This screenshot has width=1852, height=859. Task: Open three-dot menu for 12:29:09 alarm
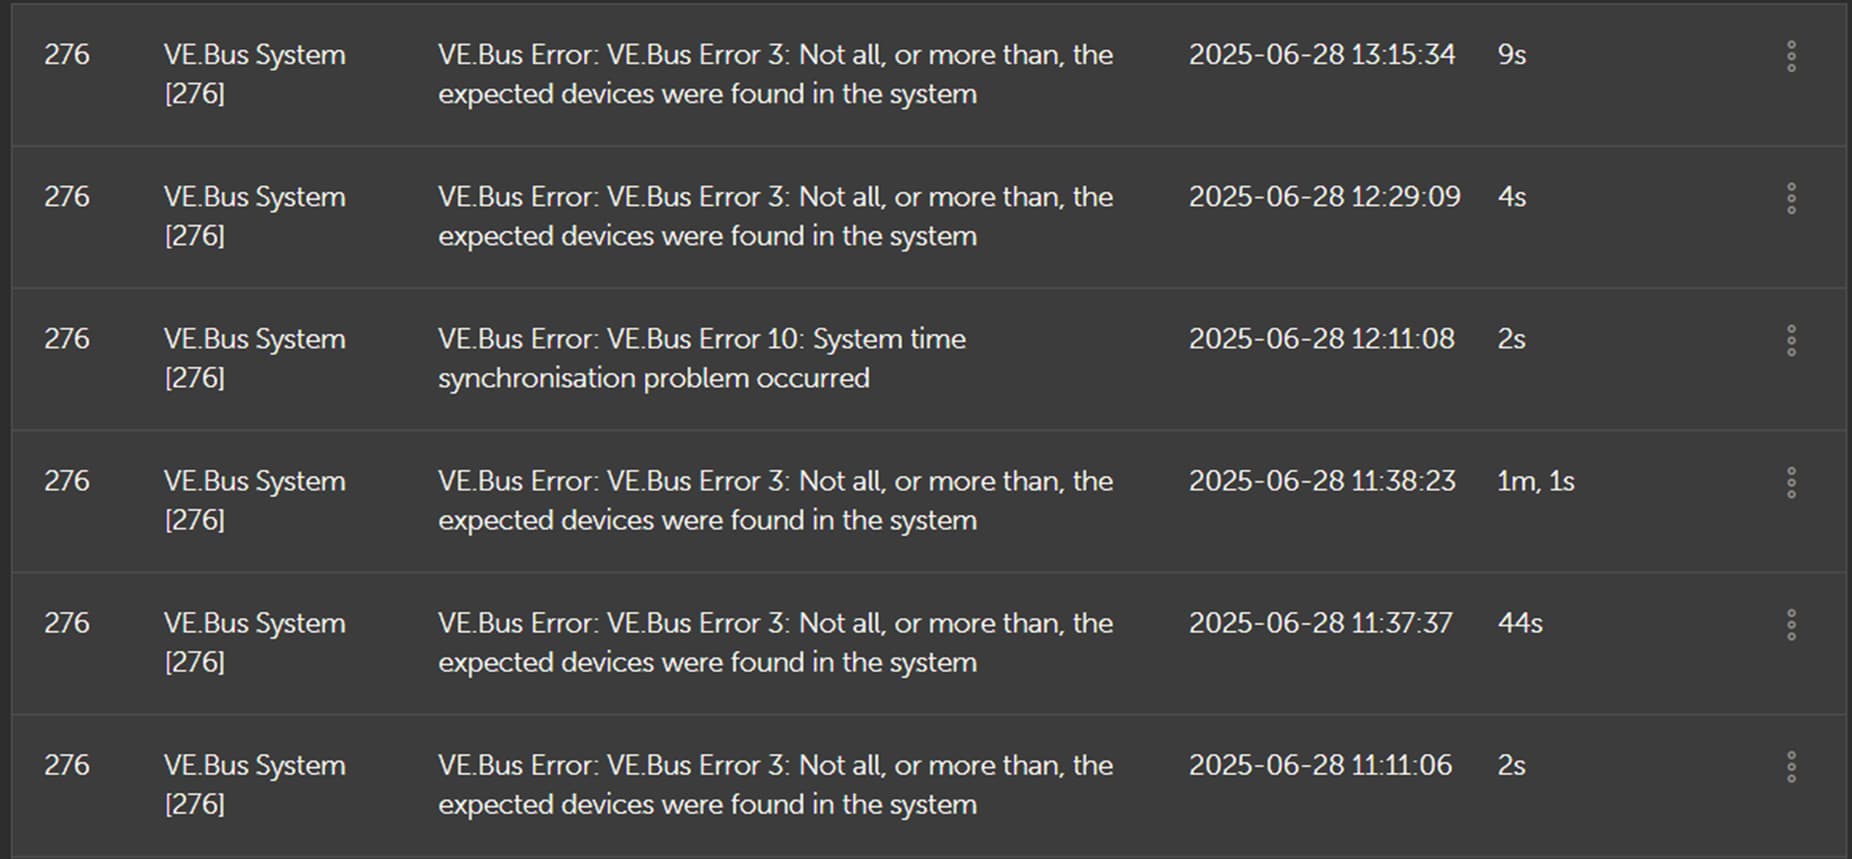[1791, 198]
